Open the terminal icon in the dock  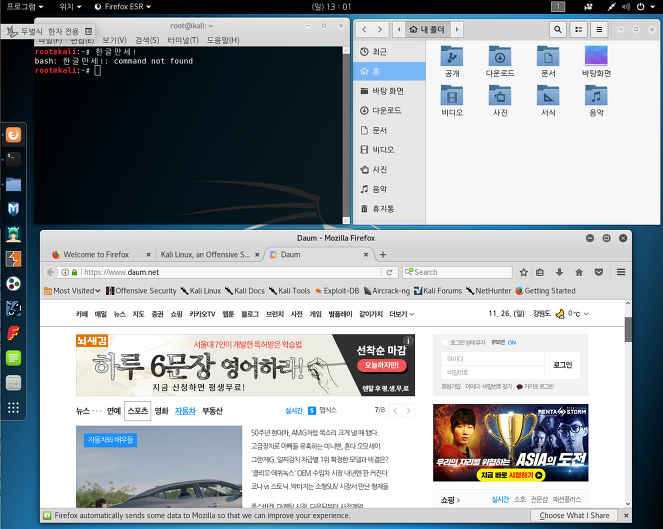point(14,159)
